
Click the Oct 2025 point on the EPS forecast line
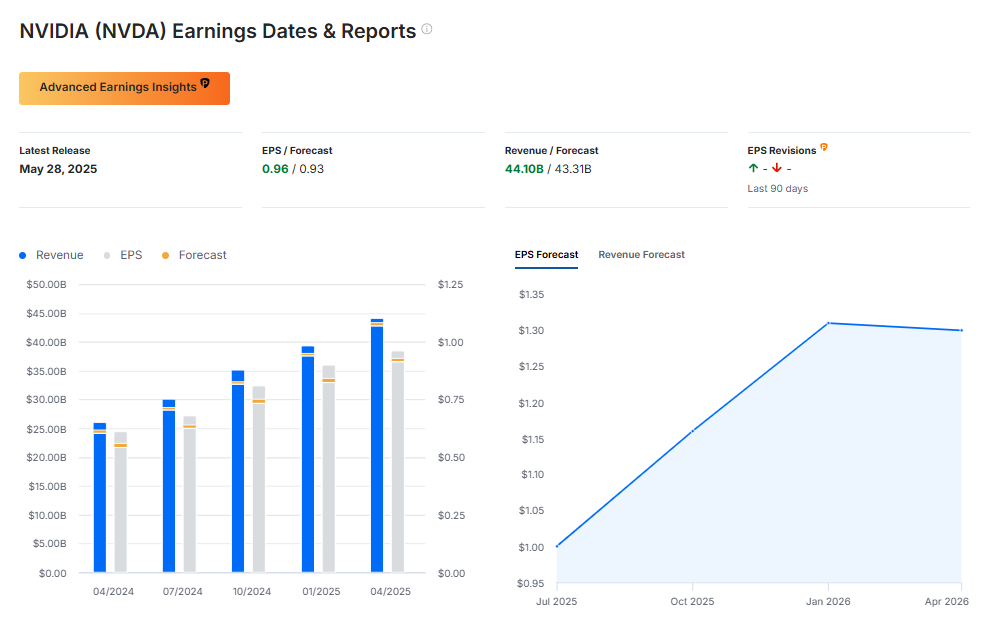click(x=692, y=431)
